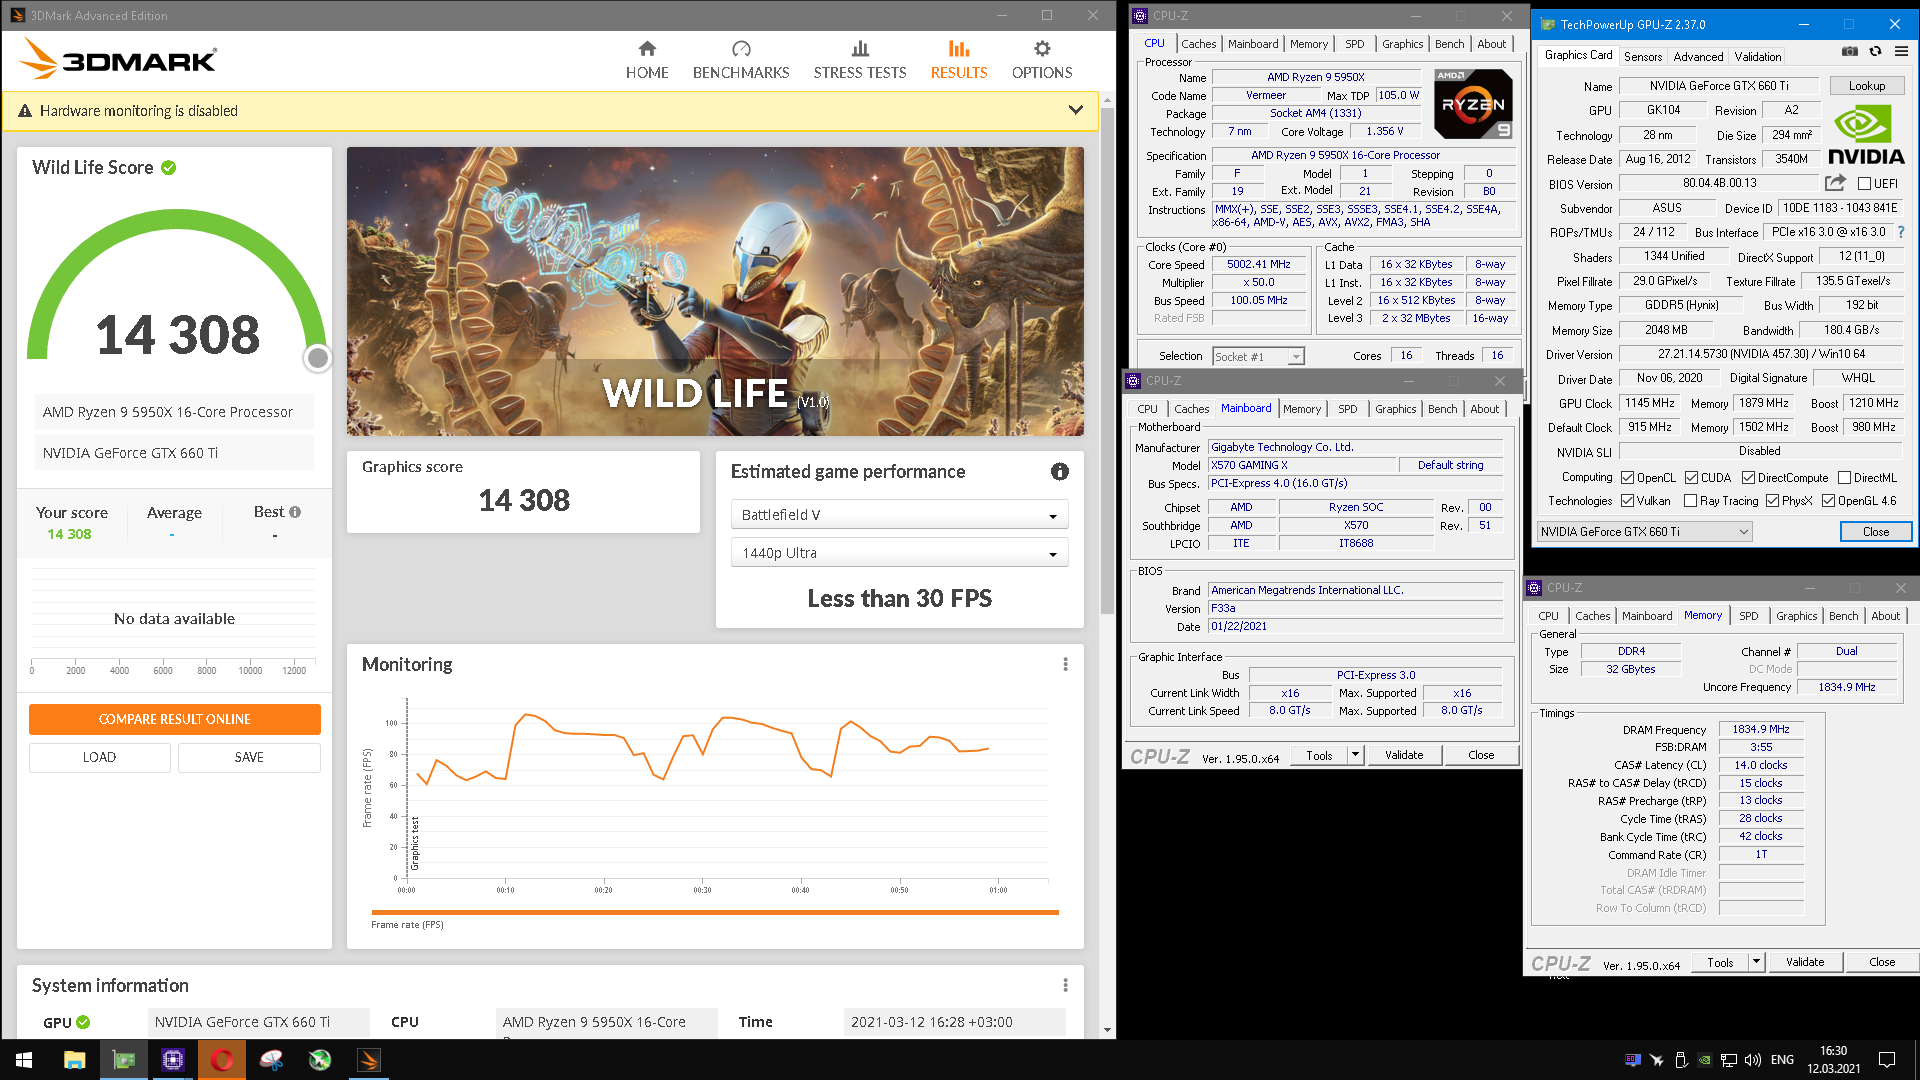Switch to the Advanced tab in GPU-Z
The image size is (1920, 1080).
click(1698, 57)
